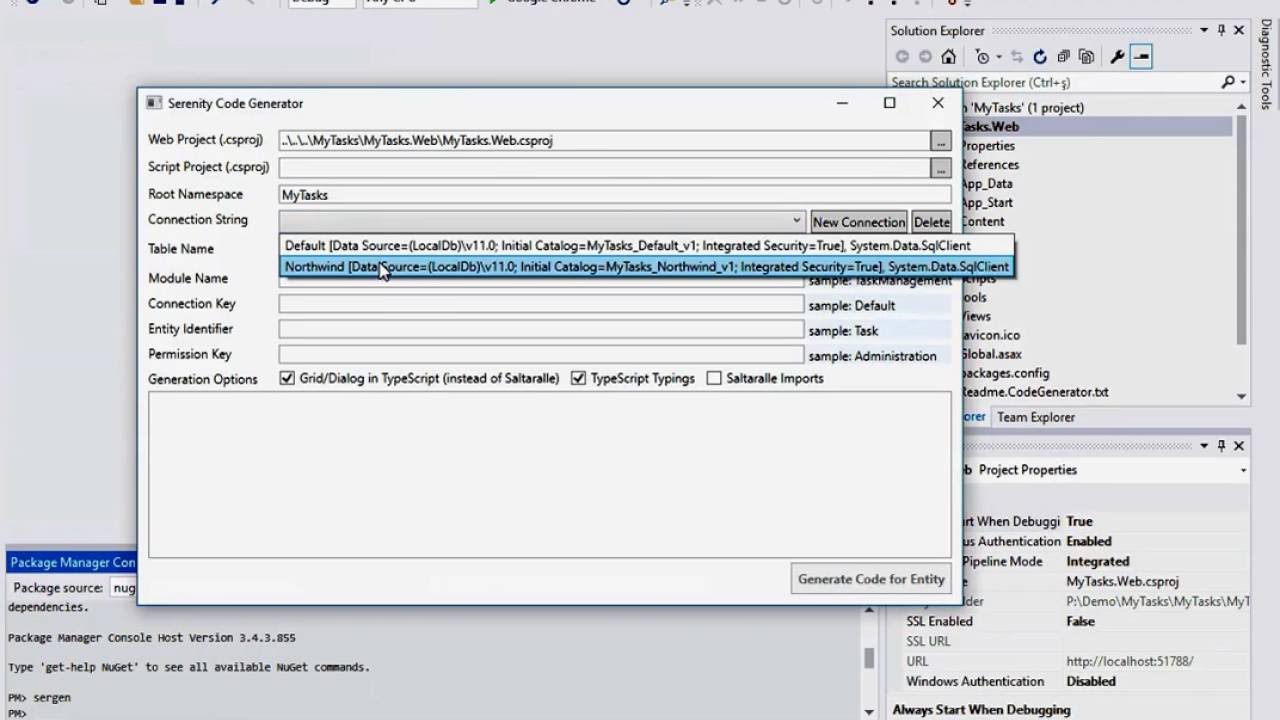Toggle the Pending Changes Filter clock icon
Screen dimensions: 1280x720
[x=983, y=57]
